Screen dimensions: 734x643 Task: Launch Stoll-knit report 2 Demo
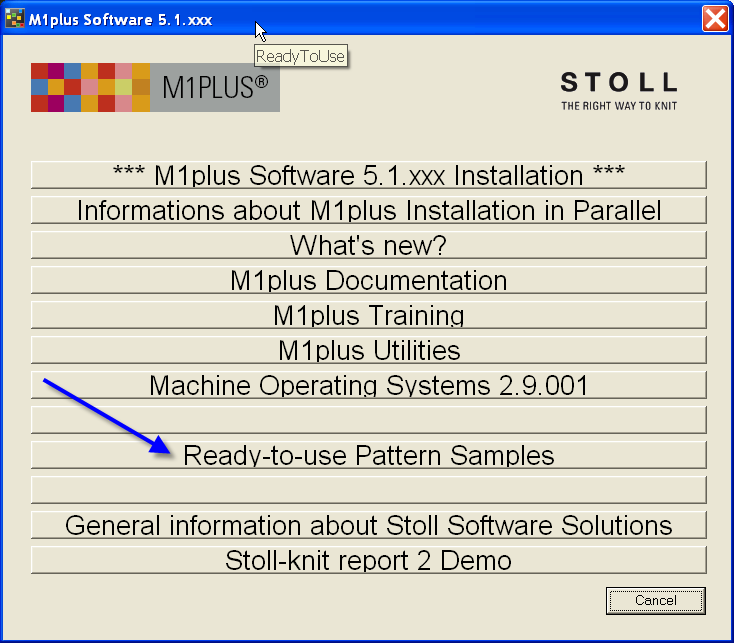[368, 560]
